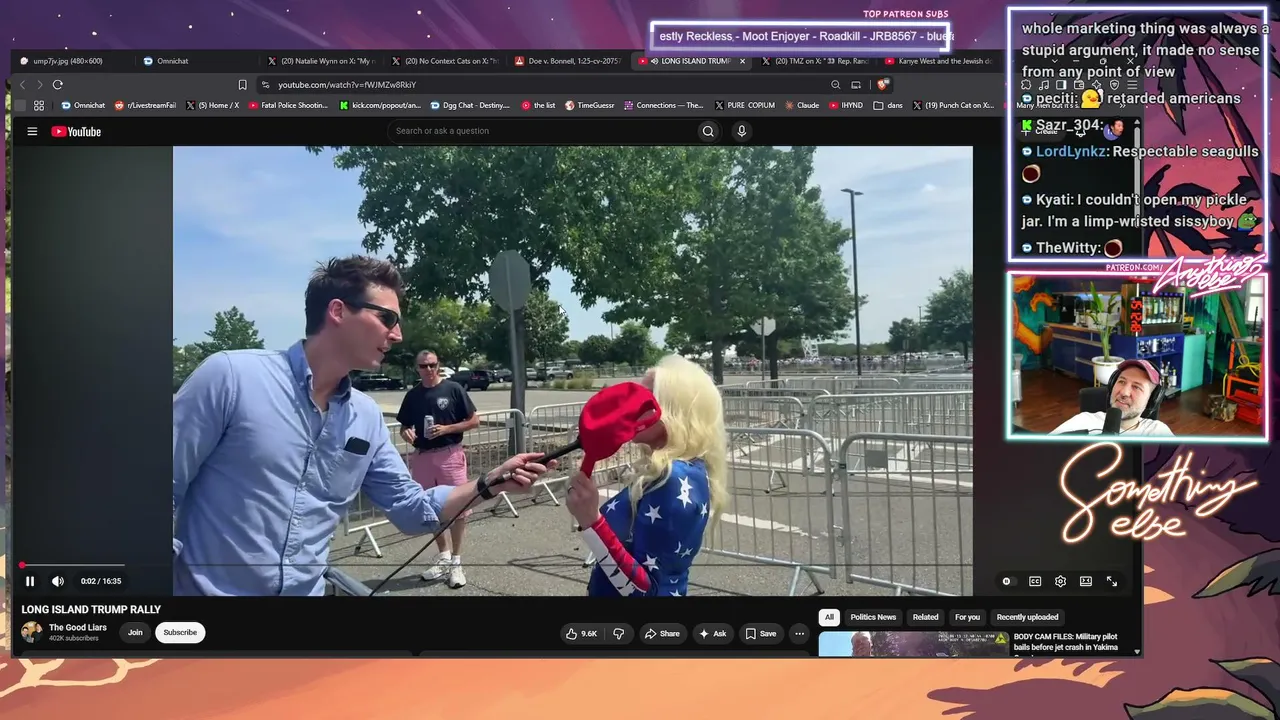Expand the dans bookmarks folder
This screenshot has width=1280, height=720.
pos(888,105)
